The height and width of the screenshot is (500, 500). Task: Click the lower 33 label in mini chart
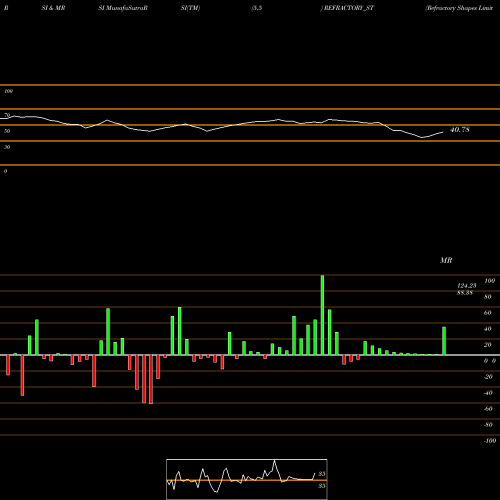click(x=322, y=486)
